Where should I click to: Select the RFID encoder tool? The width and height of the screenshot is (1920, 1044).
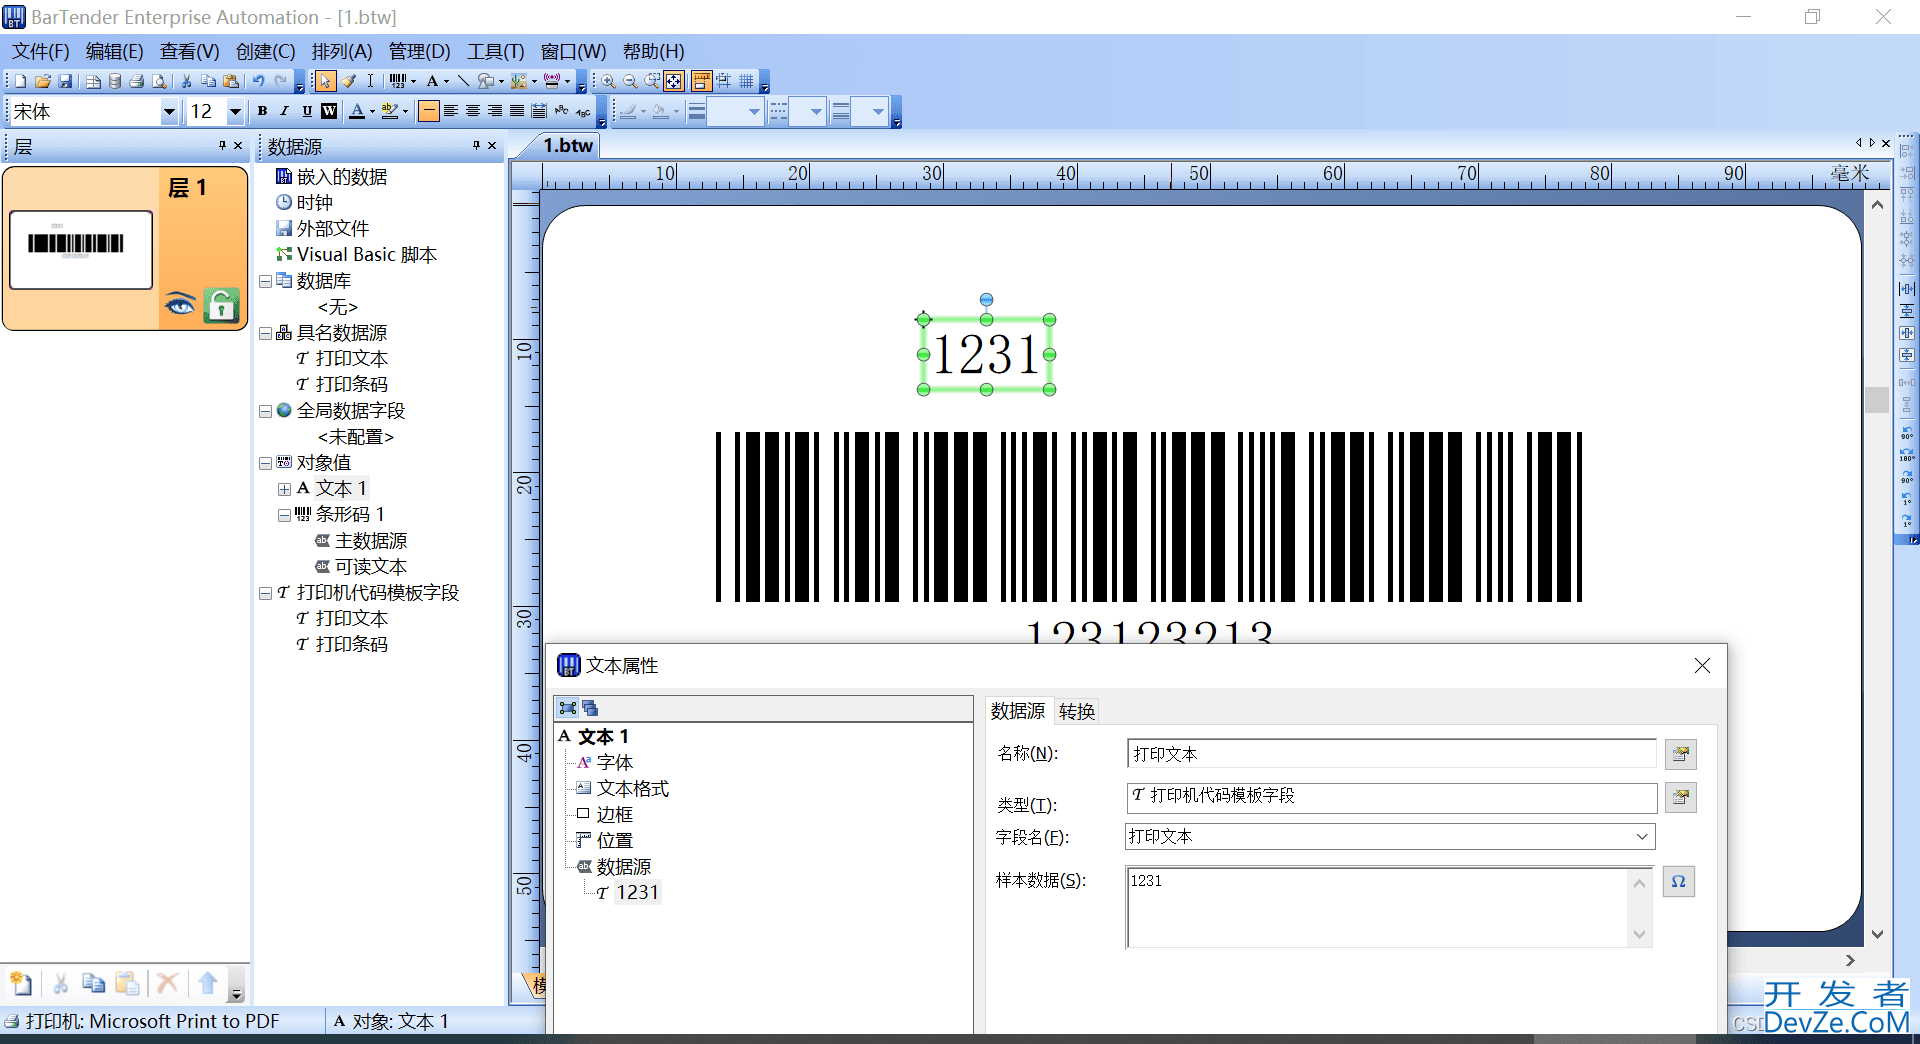[552, 81]
